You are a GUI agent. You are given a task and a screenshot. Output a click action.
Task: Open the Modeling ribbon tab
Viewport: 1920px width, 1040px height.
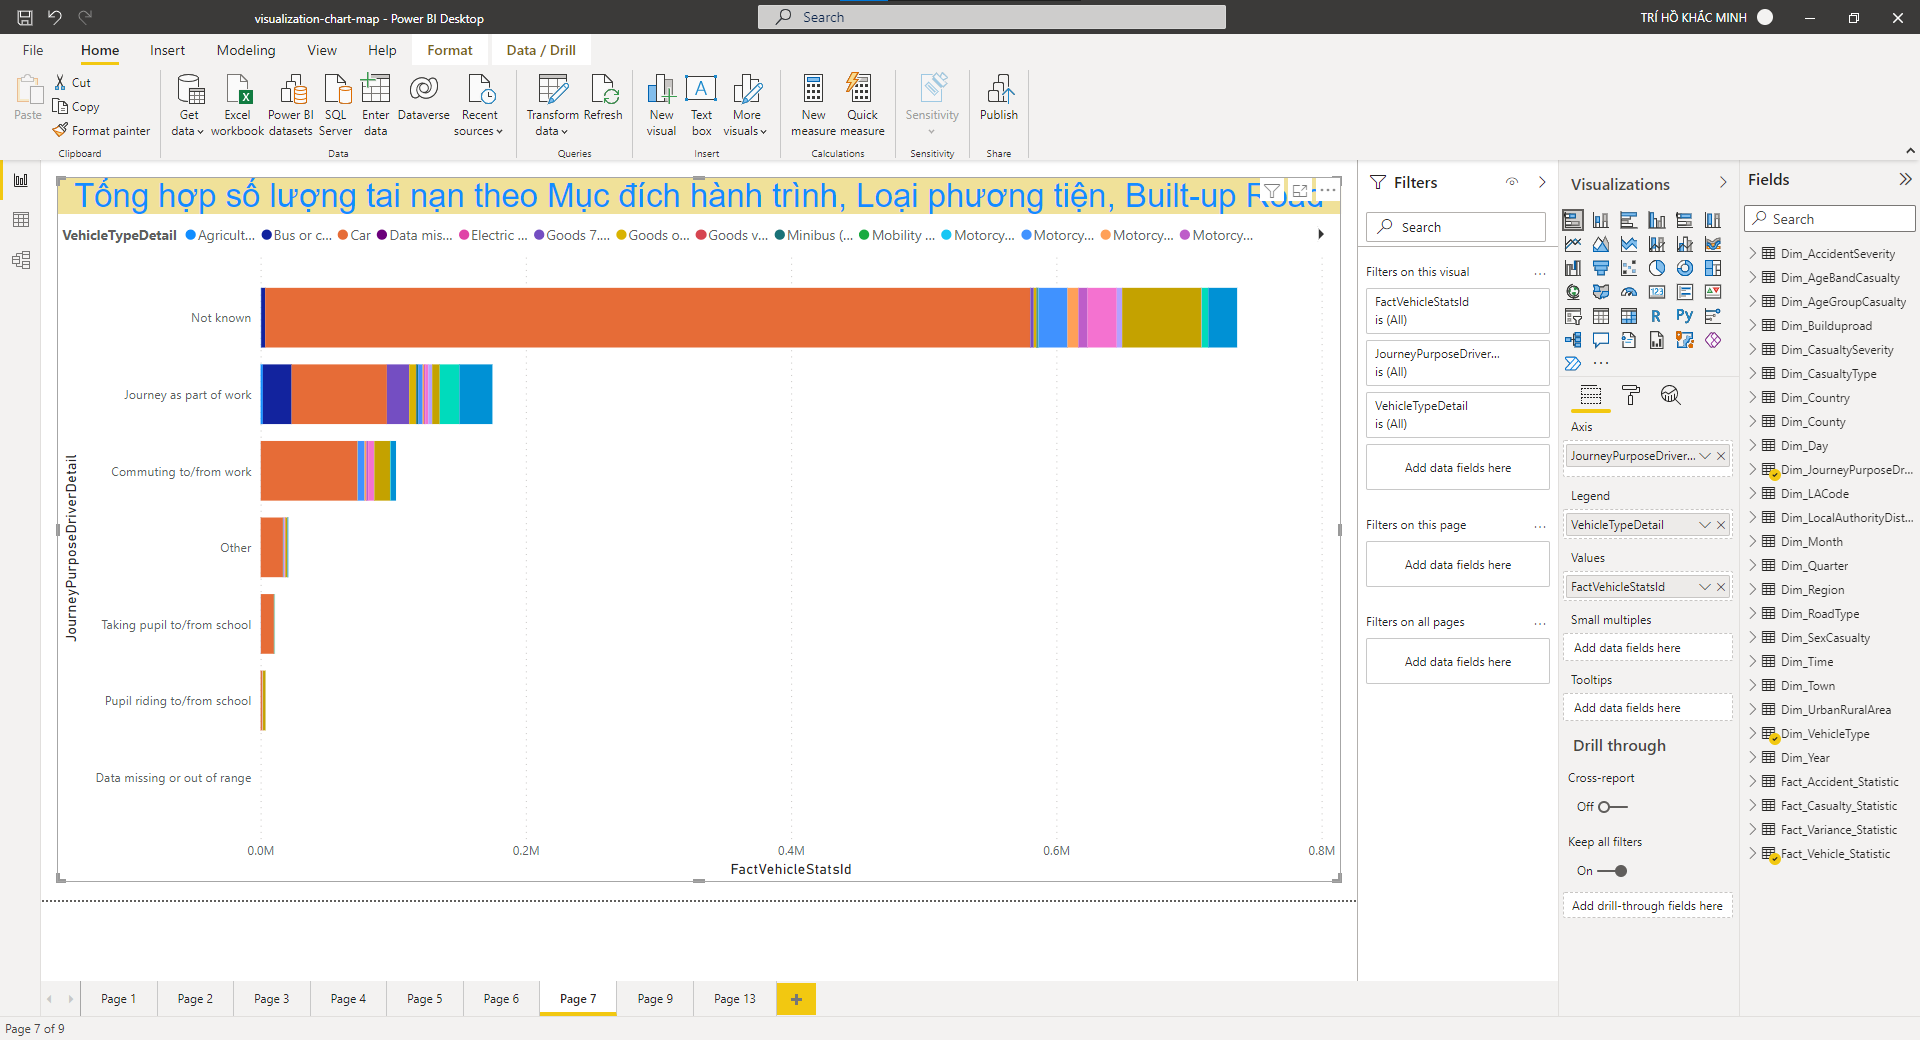pyautogui.click(x=246, y=50)
